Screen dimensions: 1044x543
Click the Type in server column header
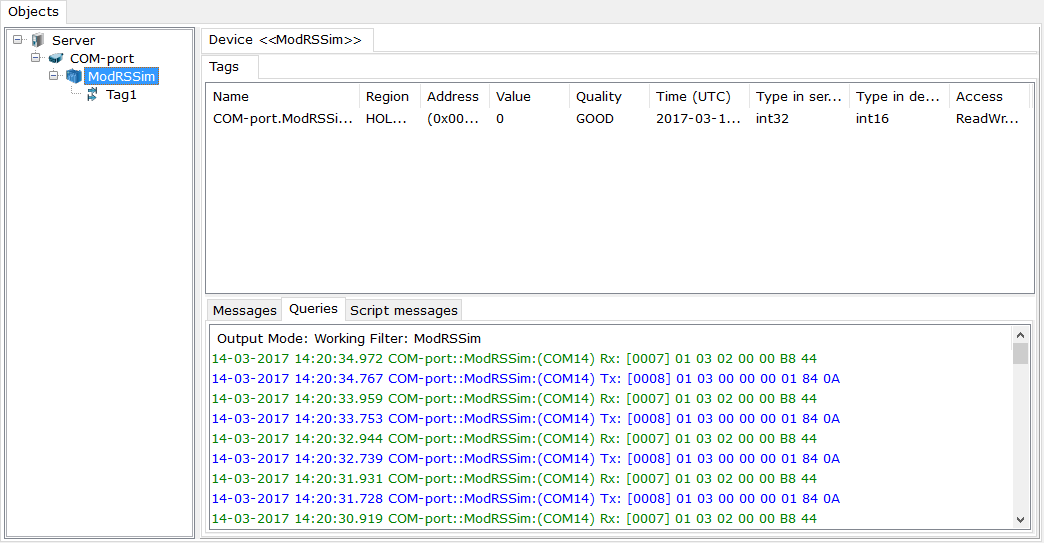[798, 96]
